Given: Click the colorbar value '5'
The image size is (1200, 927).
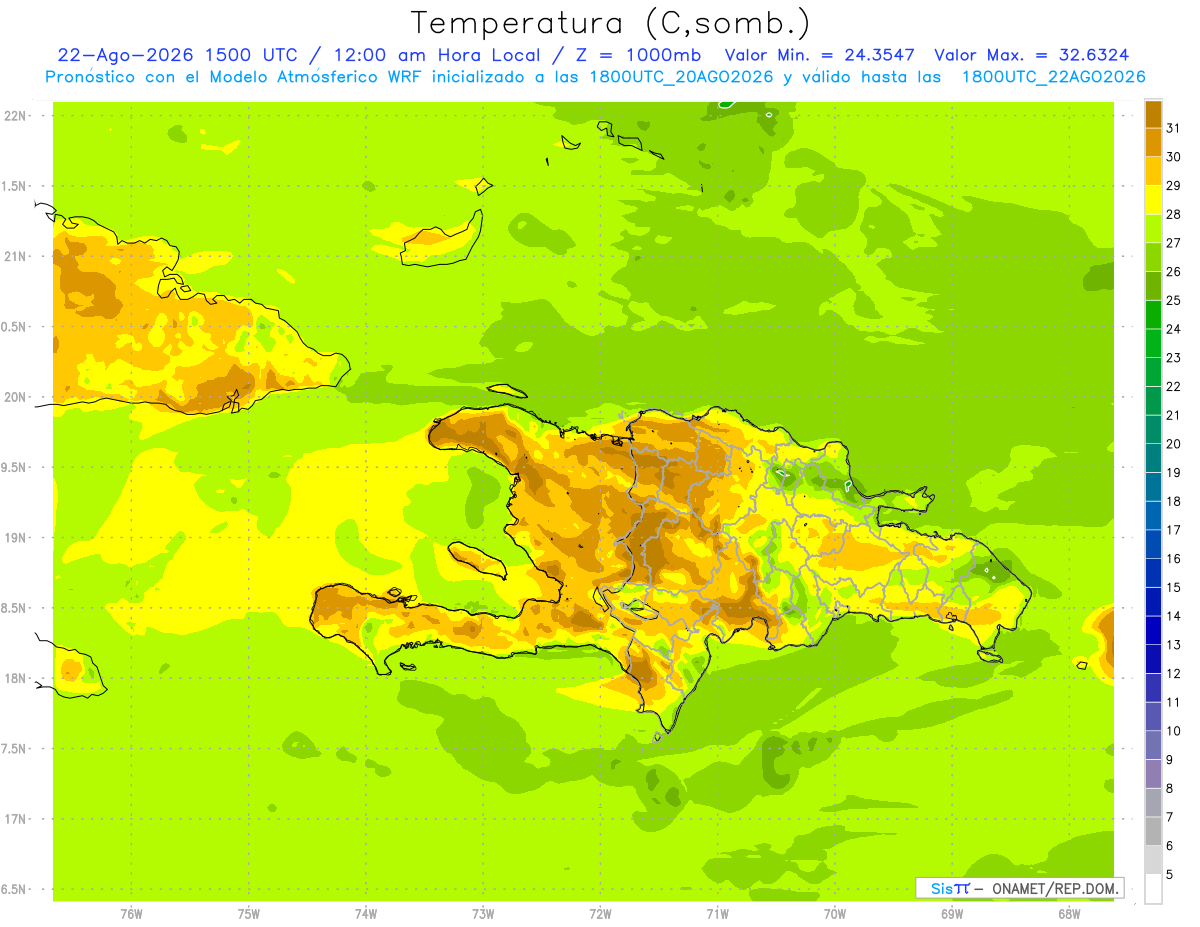Looking at the screenshot, I should click(x=1170, y=874).
